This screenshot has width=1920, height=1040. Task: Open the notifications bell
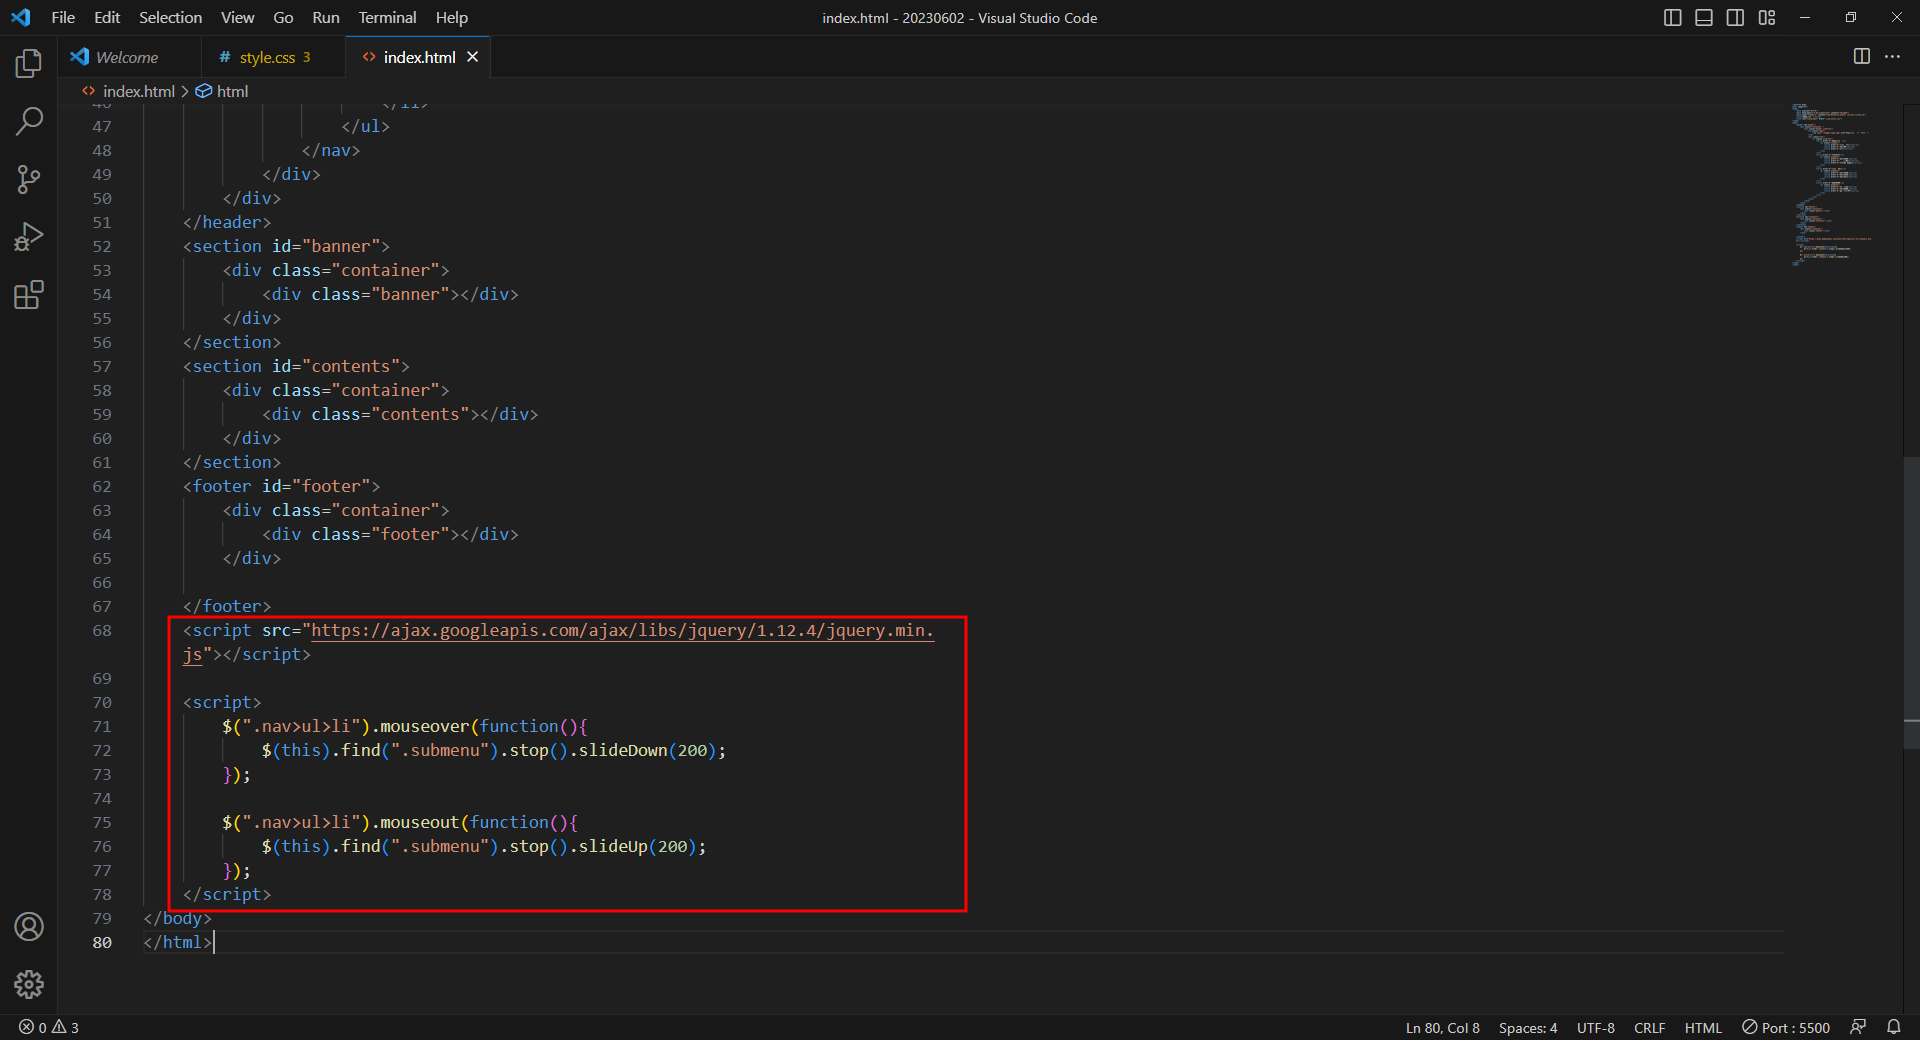click(1893, 1027)
